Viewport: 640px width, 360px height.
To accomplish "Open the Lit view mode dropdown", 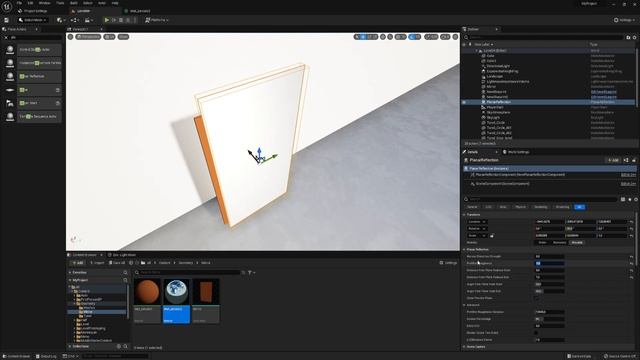I will point(109,37).
